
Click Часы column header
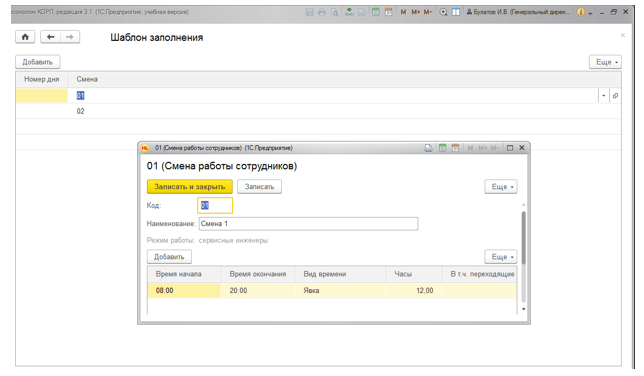(414, 274)
